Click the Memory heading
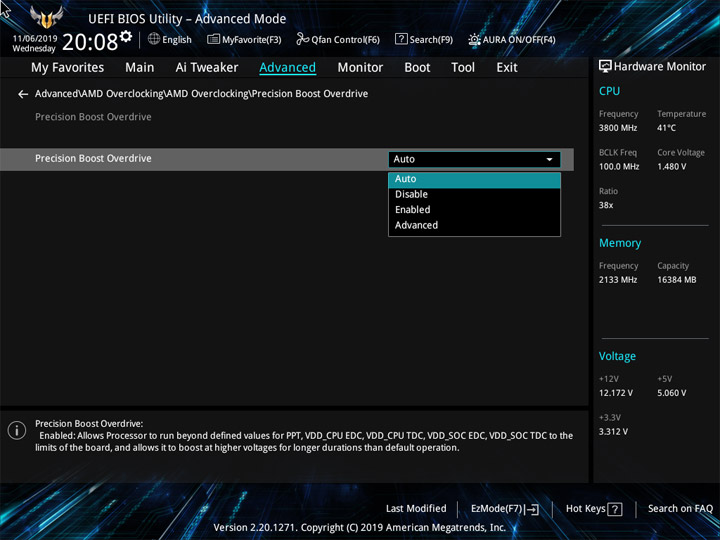Viewport: 720px width, 540px height. tap(620, 243)
